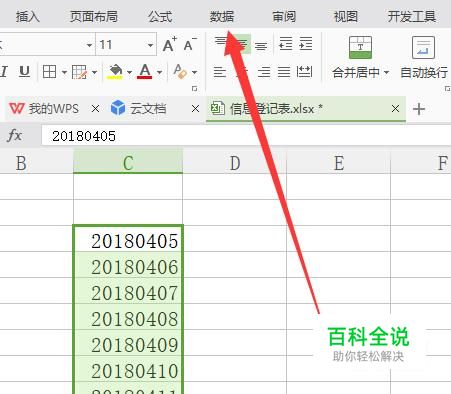Switch to 页面布局 ribbon tab
This screenshot has height=394, width=451.
94,16
